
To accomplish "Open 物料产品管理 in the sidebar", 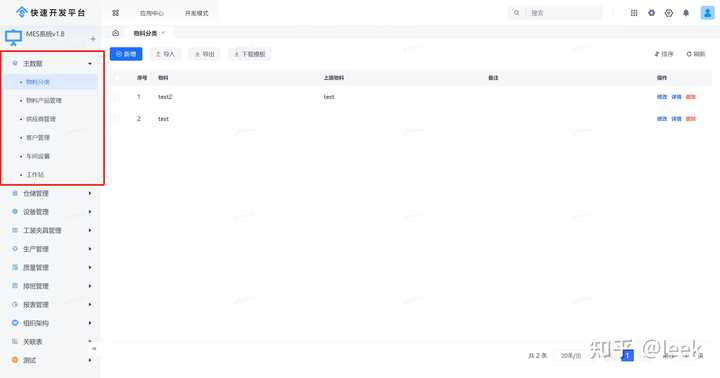I will [44, 100].
